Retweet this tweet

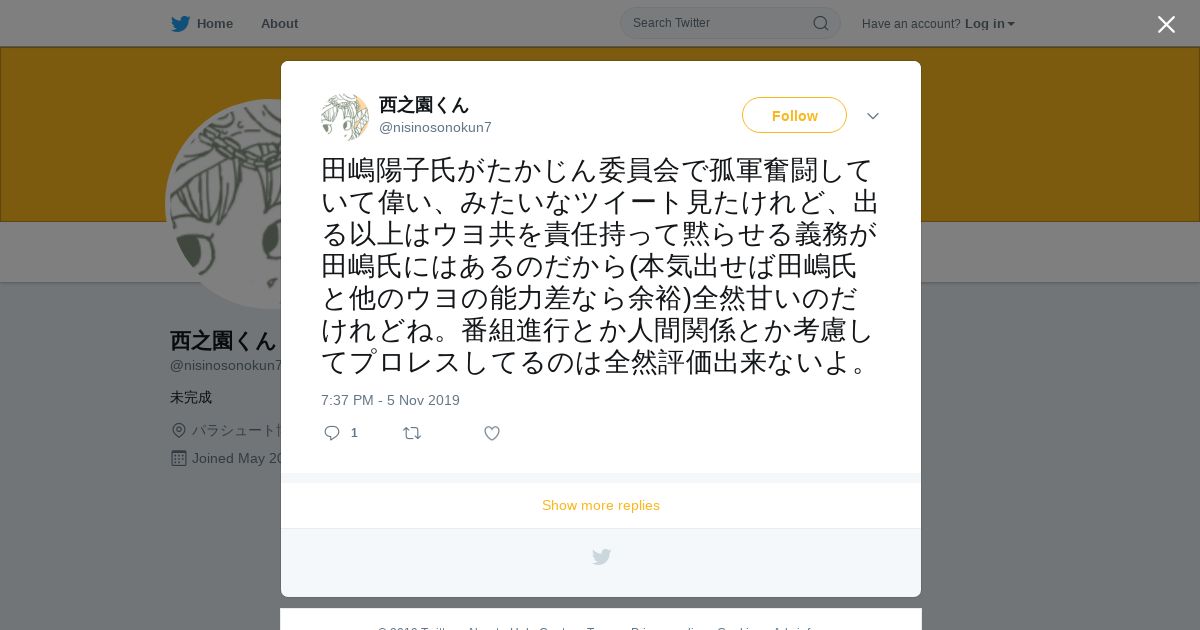coord(412,433)
